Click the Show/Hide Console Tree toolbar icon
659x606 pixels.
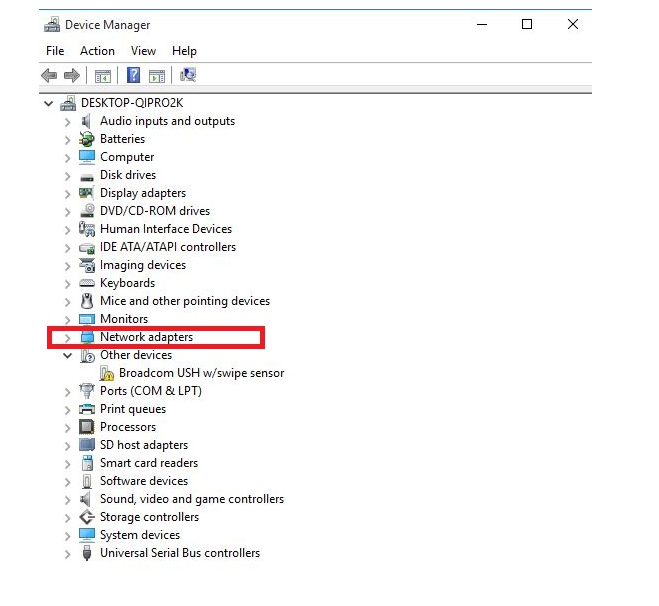click(103, 76)
